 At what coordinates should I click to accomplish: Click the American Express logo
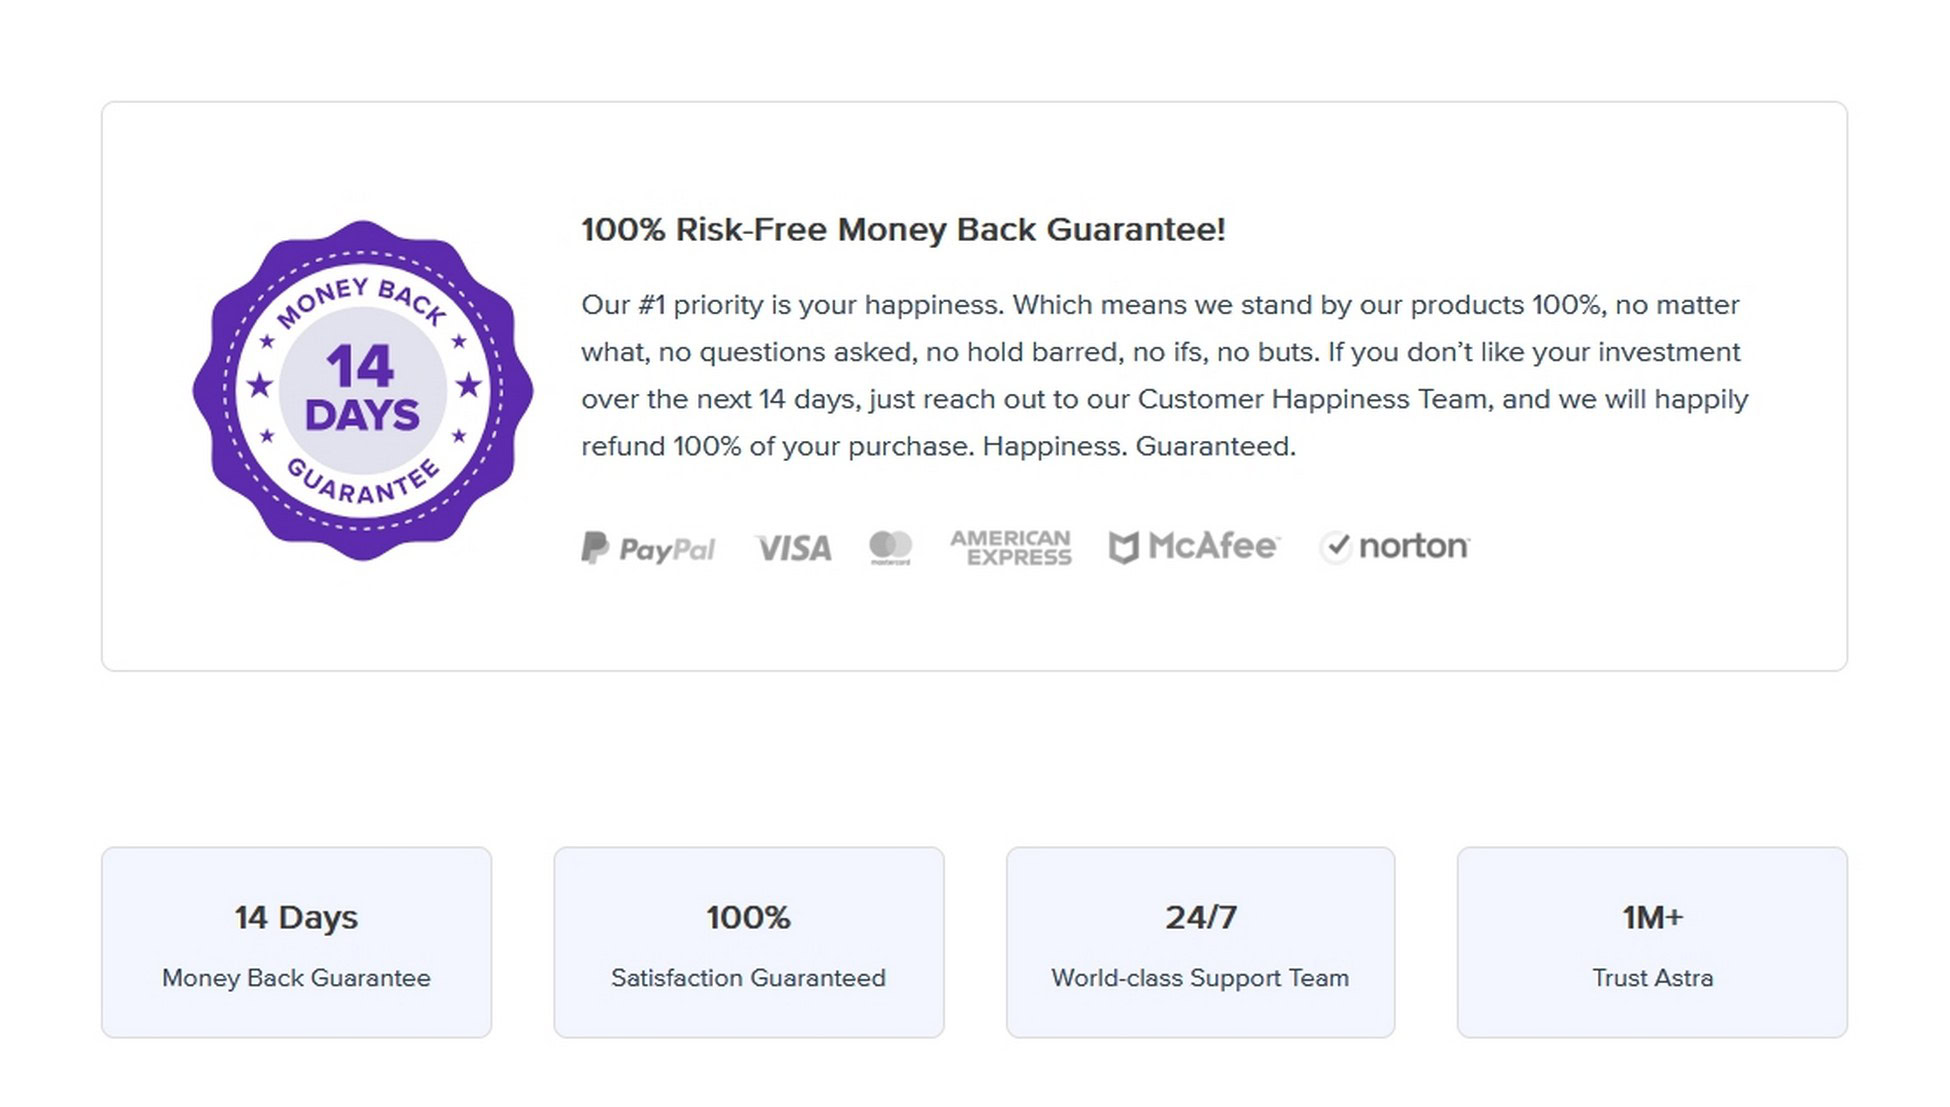[1010, 548]
